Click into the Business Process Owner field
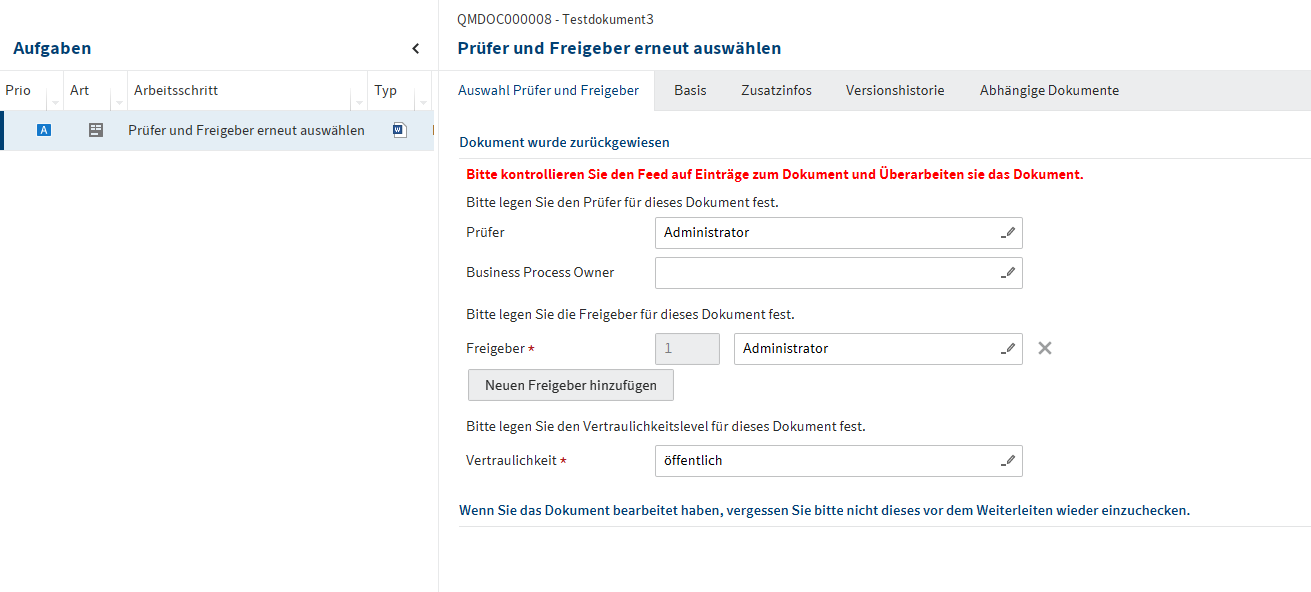 pyautogui.click(x=825, y=273)
